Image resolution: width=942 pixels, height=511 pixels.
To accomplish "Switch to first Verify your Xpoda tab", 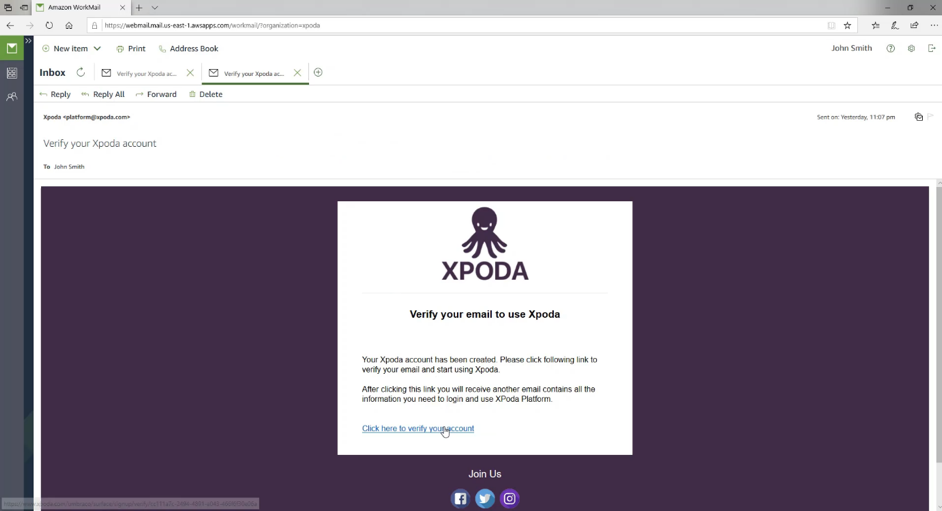I will point(146,73).
